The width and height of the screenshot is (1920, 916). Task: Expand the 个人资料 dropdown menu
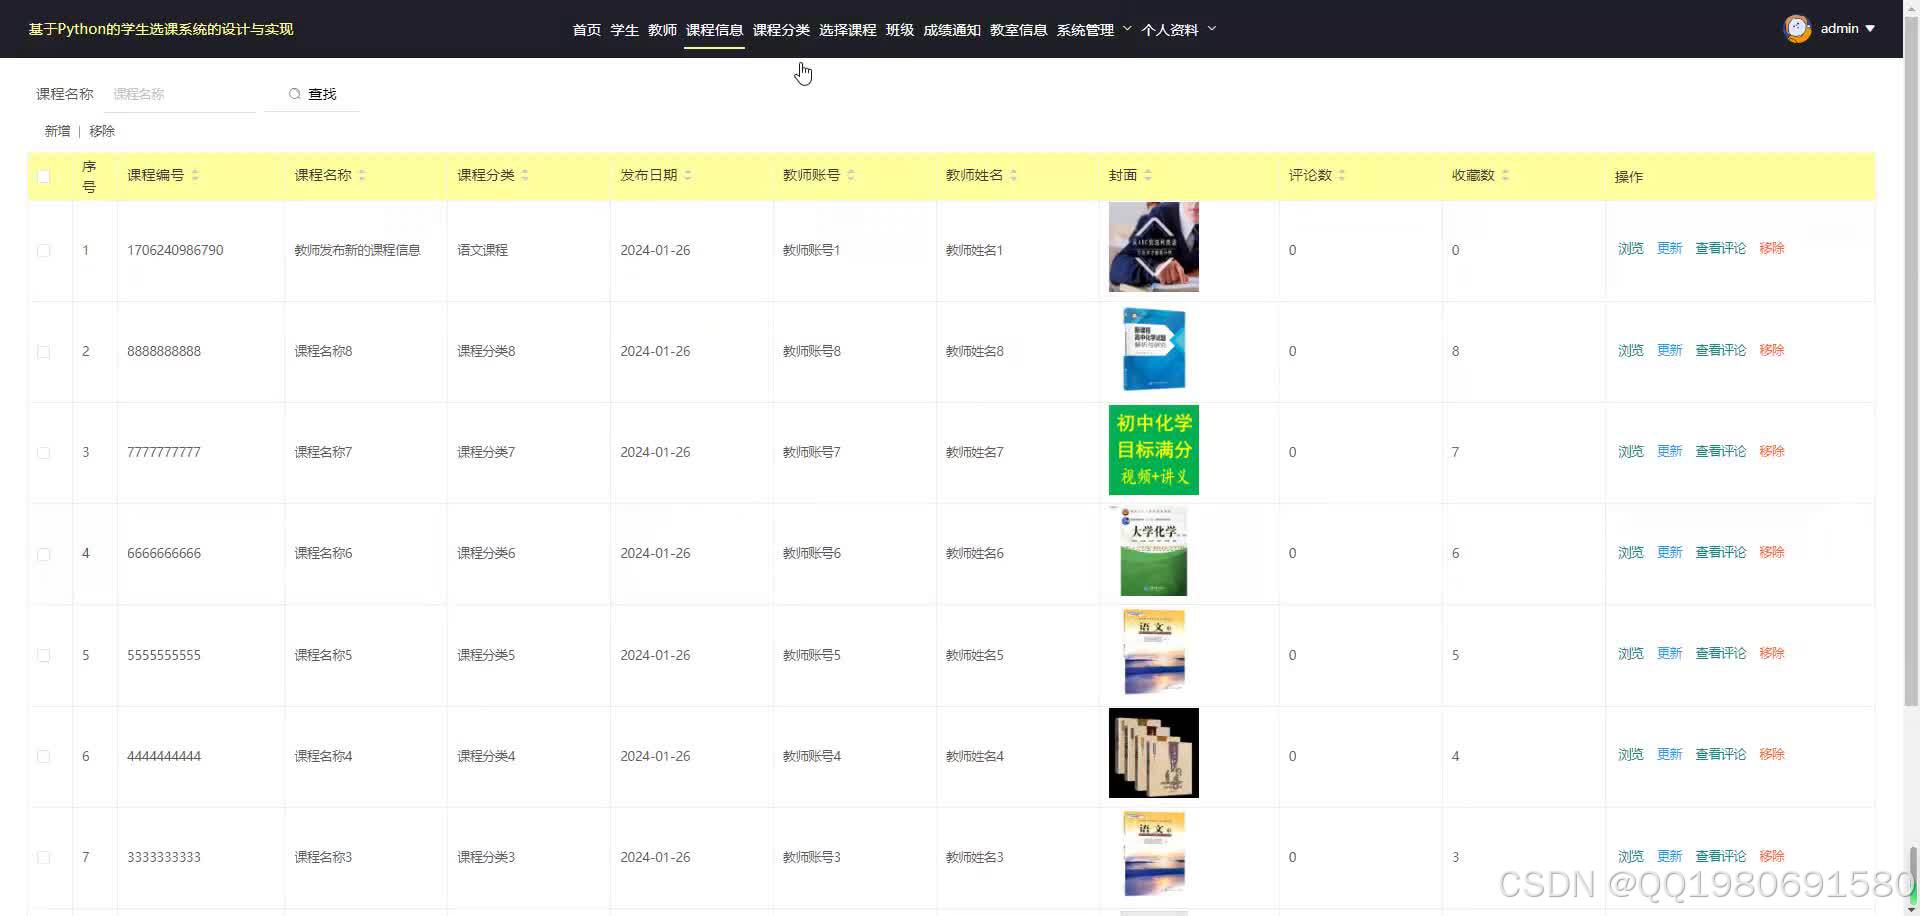[x=1179, y=30]
